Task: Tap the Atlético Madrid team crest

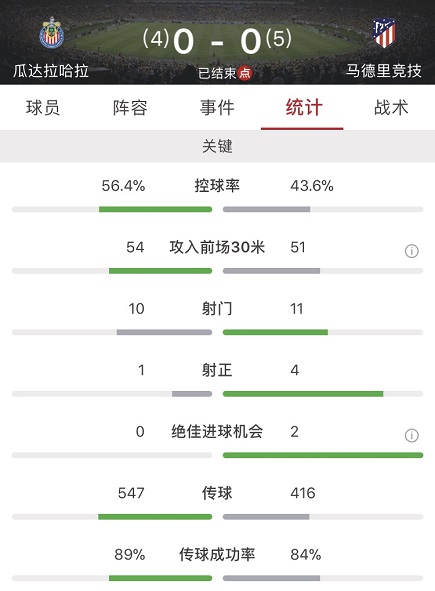Action: click(384, 34)
